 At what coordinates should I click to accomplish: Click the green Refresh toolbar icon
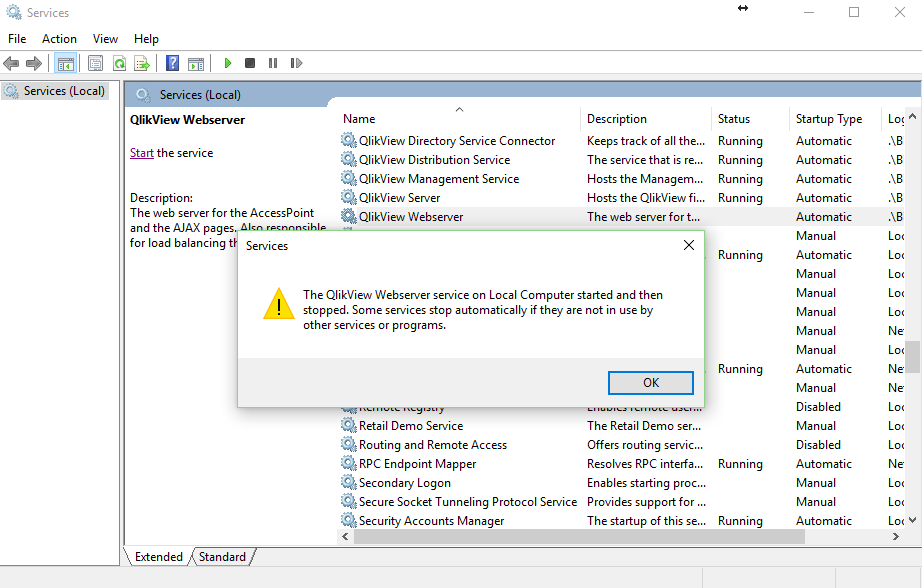click(119, 63)
